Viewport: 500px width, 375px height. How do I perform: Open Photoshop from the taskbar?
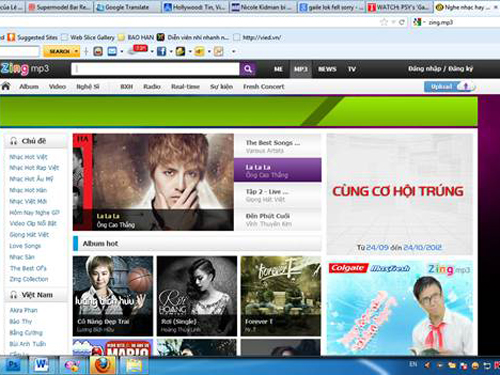pyautogui.click(x=13, y=365)
